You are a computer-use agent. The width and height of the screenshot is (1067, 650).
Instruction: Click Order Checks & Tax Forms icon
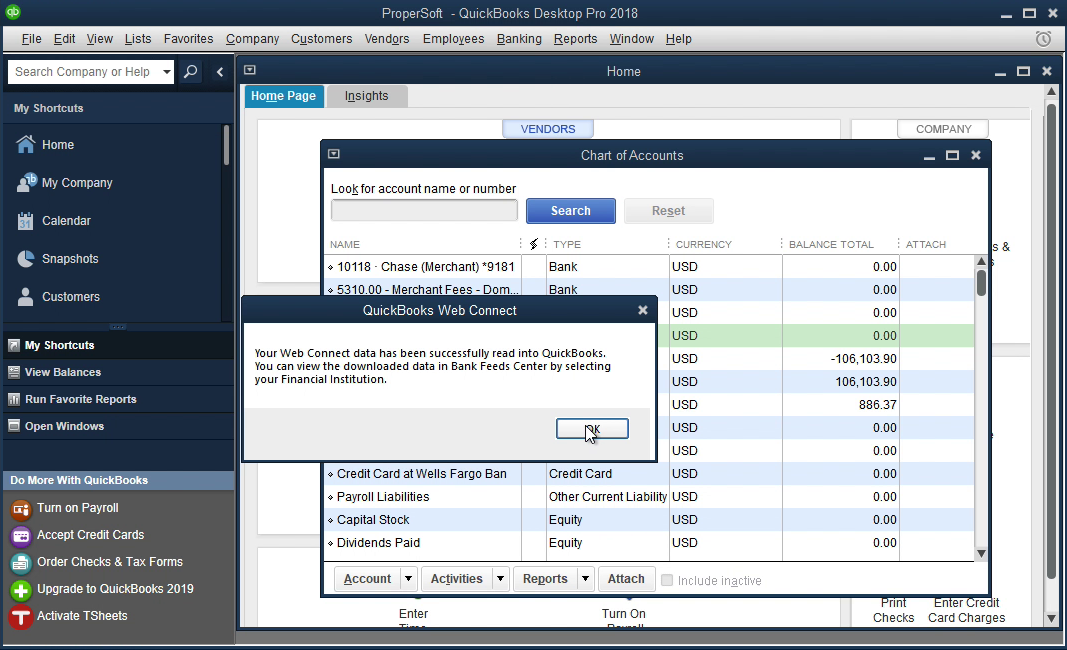coord(20,563)
